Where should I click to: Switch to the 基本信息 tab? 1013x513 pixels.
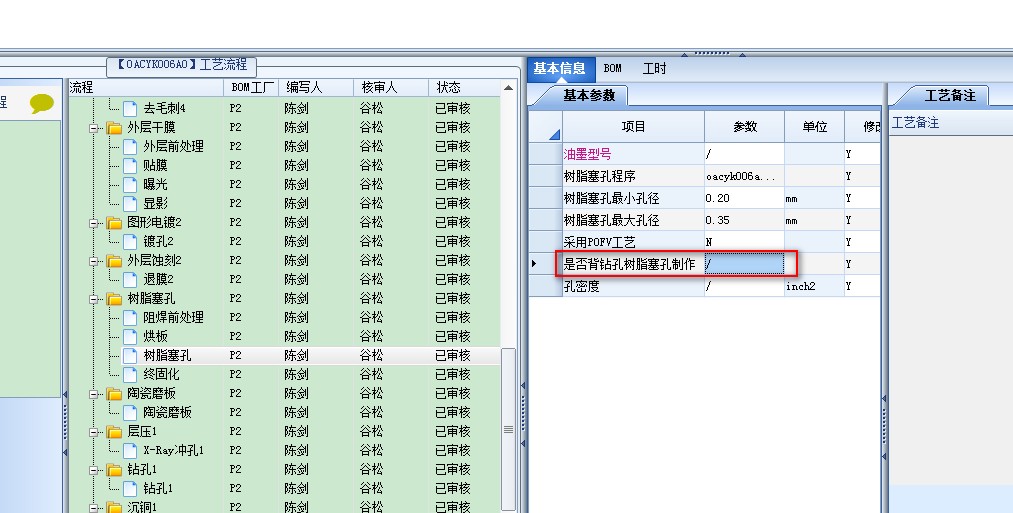coord(559,68)
